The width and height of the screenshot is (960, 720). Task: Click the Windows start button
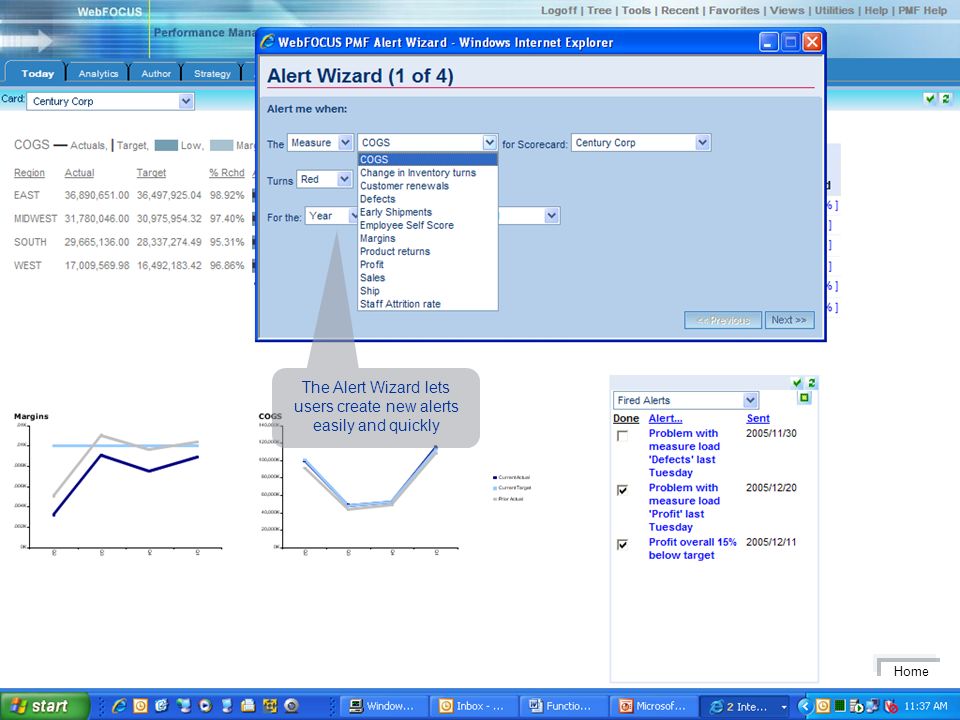point(44,706)
